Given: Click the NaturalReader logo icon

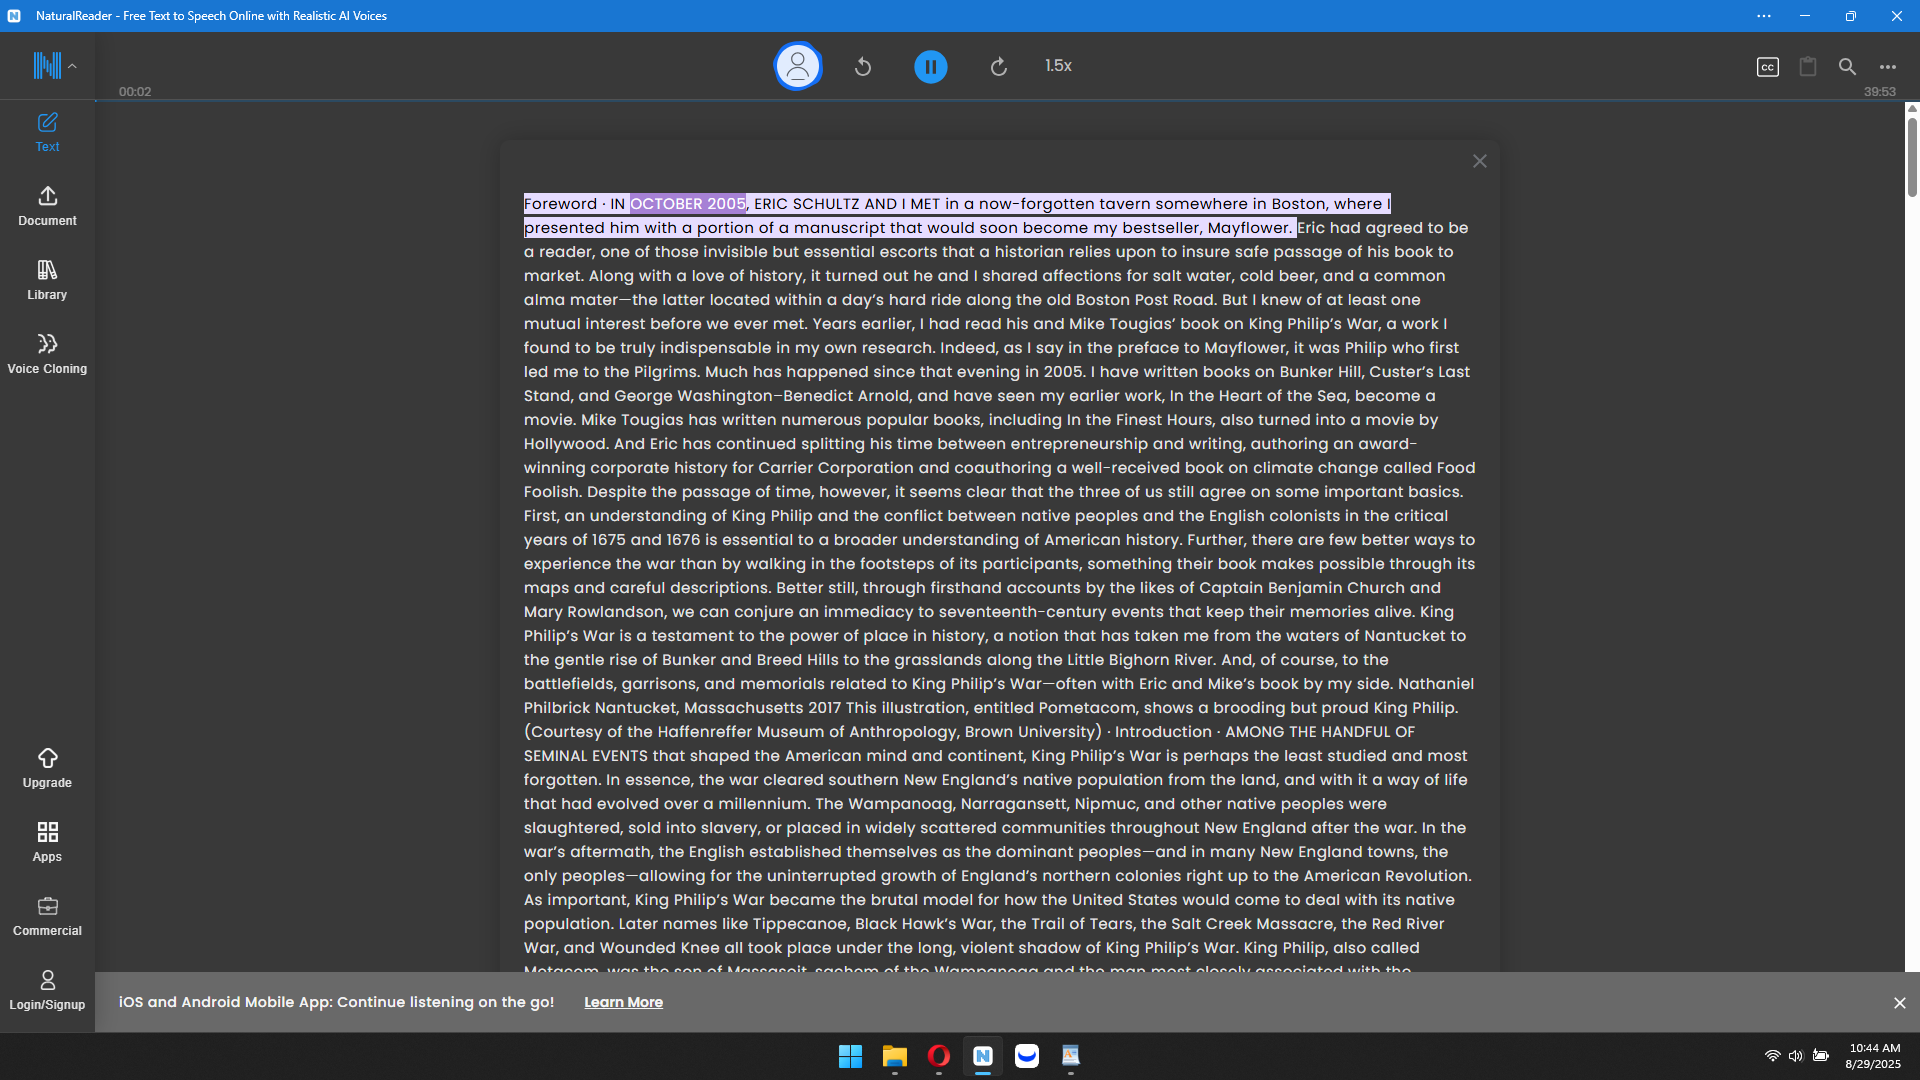Looking at the screenshot, I should (x=46, y=66).
